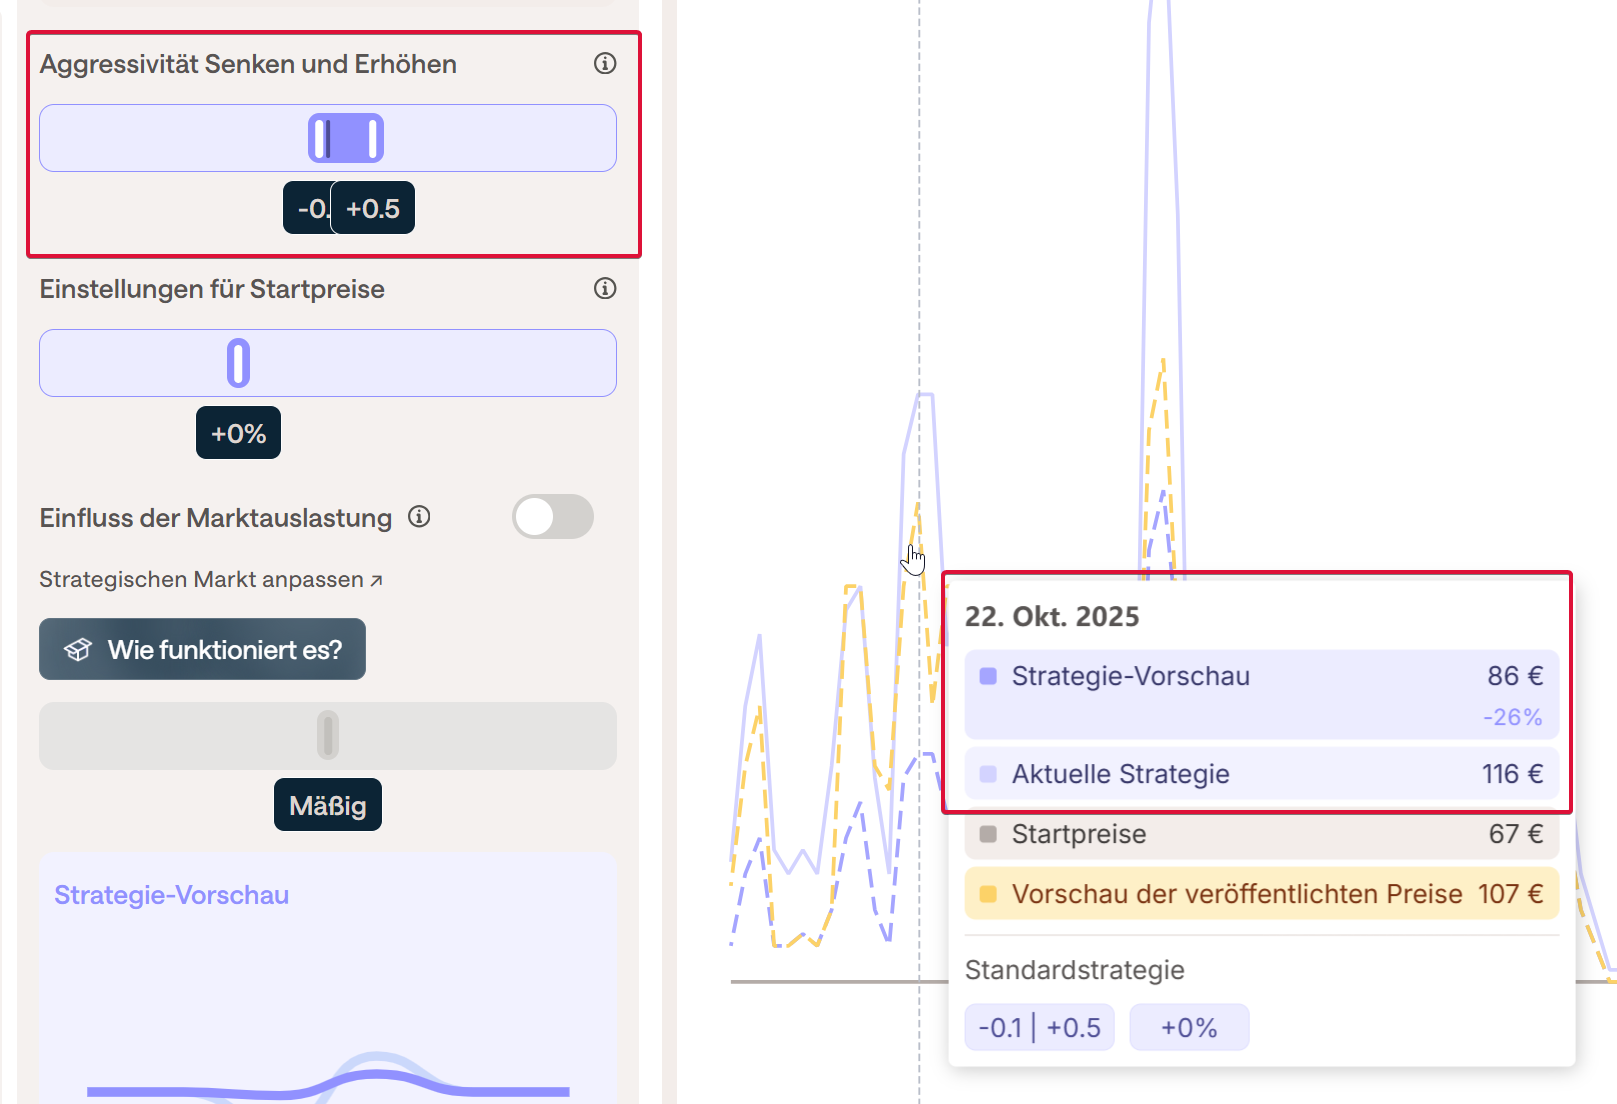This screenshot has height=1104, width=1617.
Task: Click the Mäßig value label
Action: click(328, 805)
